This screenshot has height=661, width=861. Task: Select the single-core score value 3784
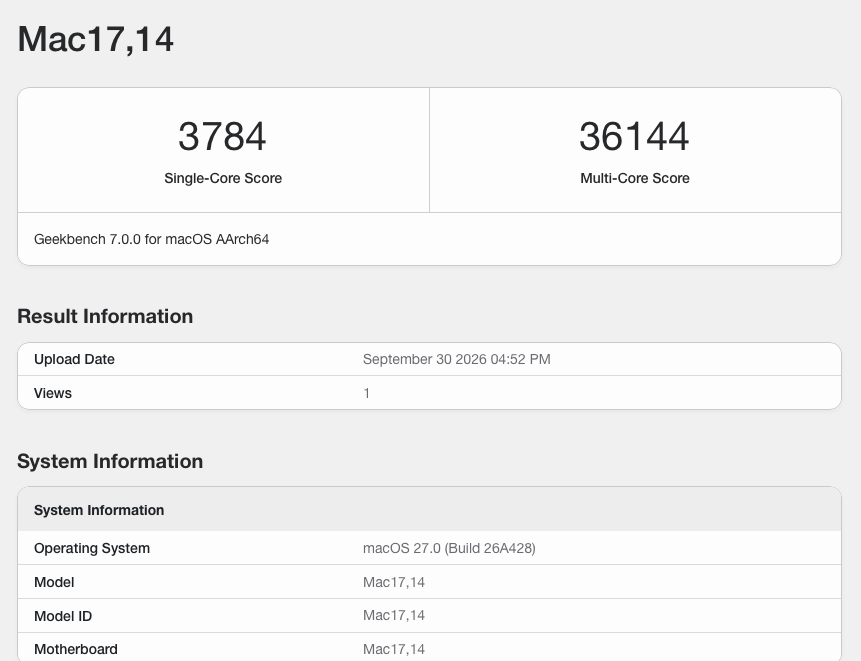pos(222,136)
